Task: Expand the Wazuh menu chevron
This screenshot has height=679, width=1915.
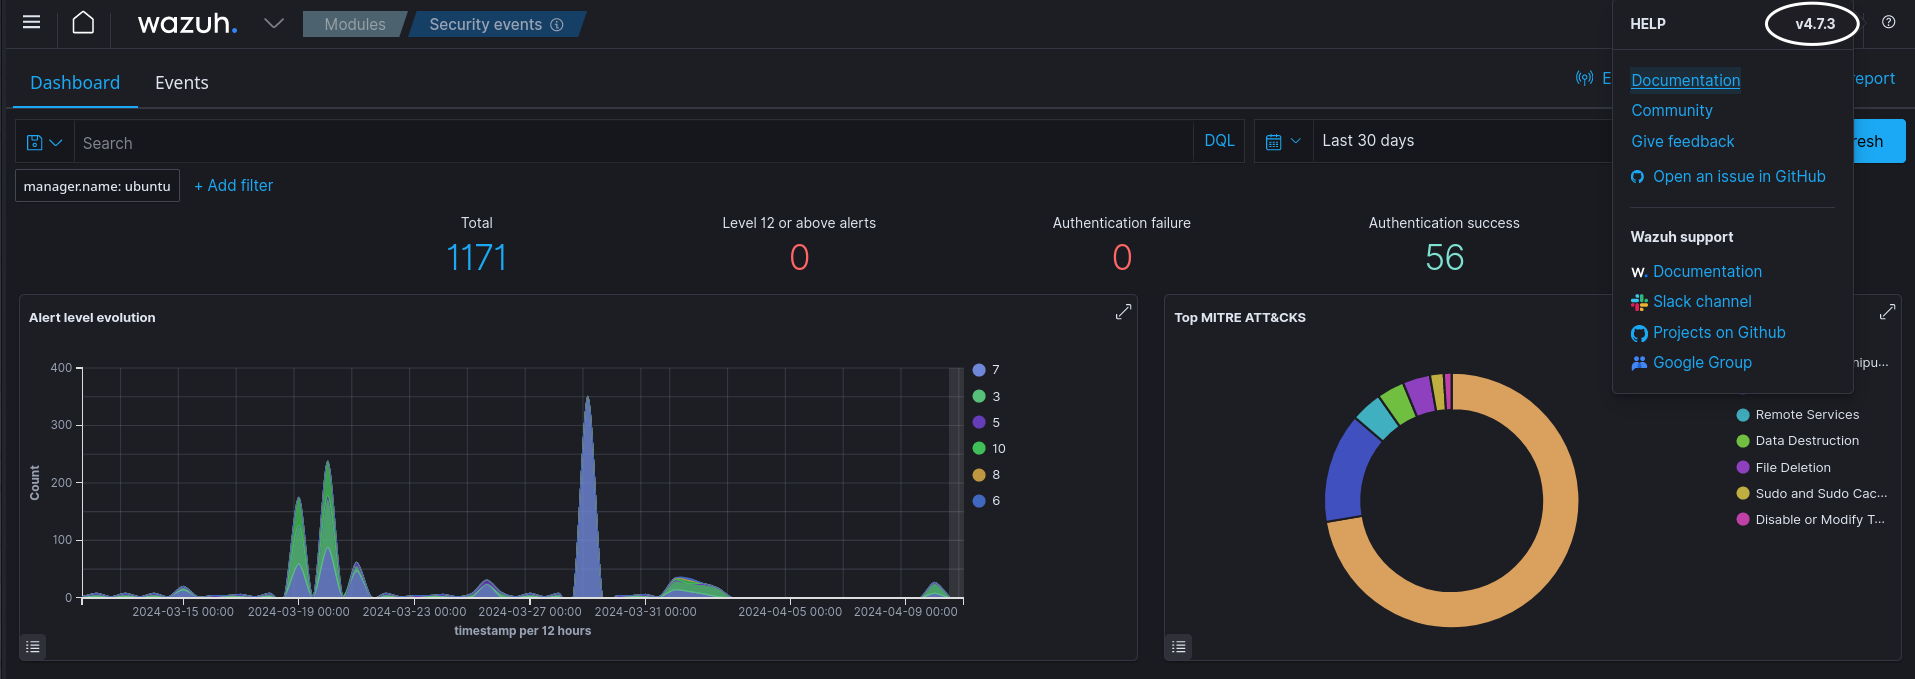Action: pyautogui.click(x=274, y=23)
